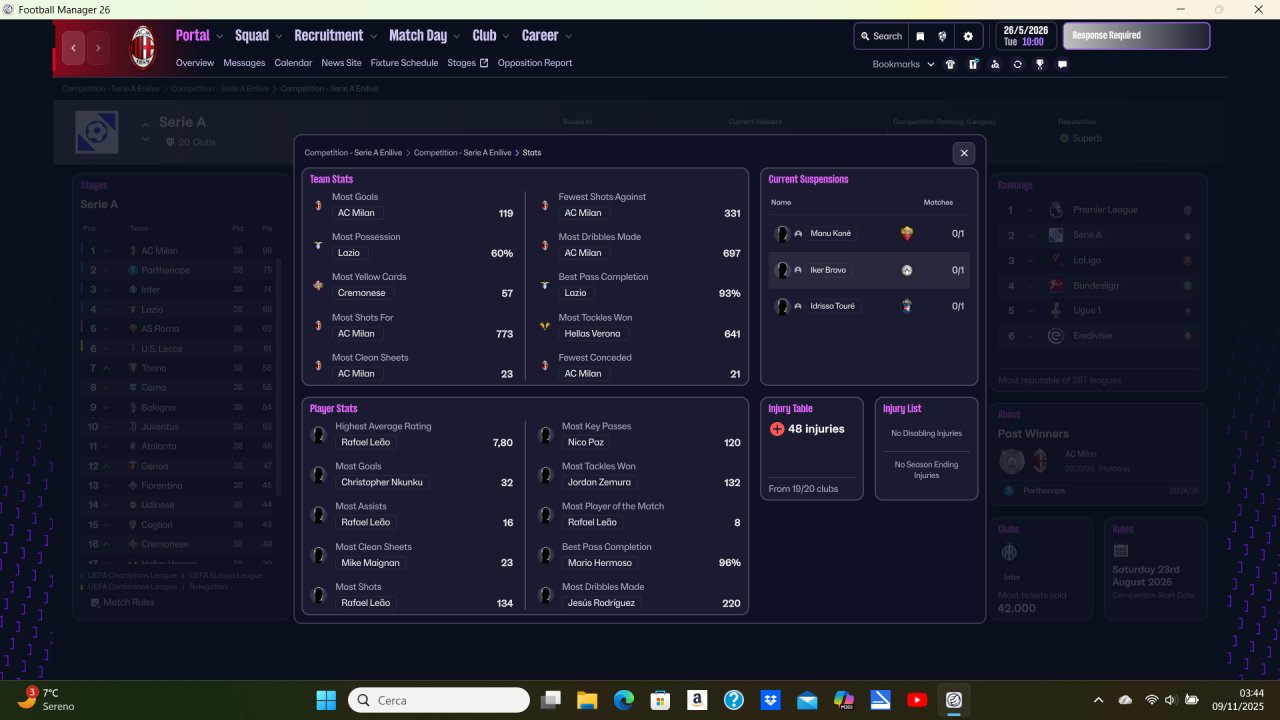Open the trophy bookmark icon
Viewport: 1280px width, 720px height.
[1040, 64]
